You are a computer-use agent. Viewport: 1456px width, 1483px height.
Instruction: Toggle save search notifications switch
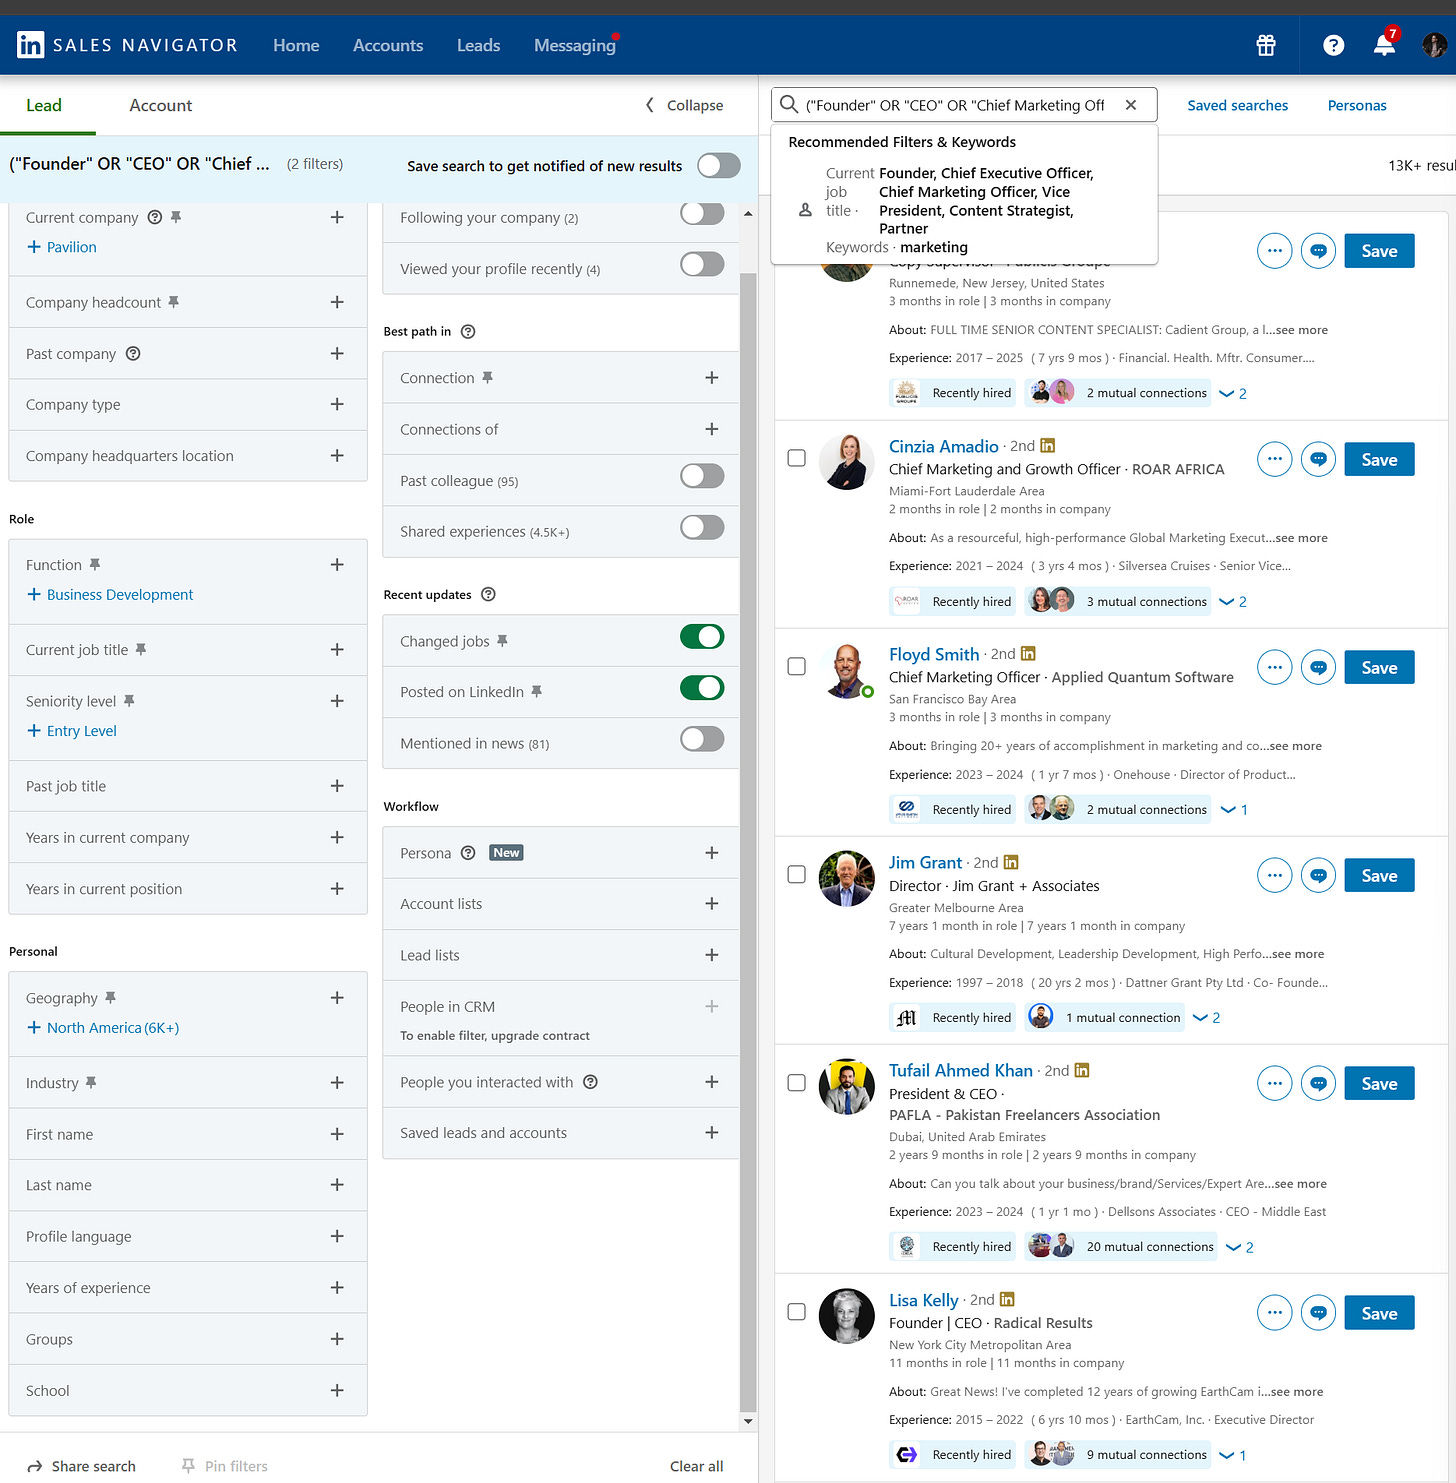coord(719,165)
